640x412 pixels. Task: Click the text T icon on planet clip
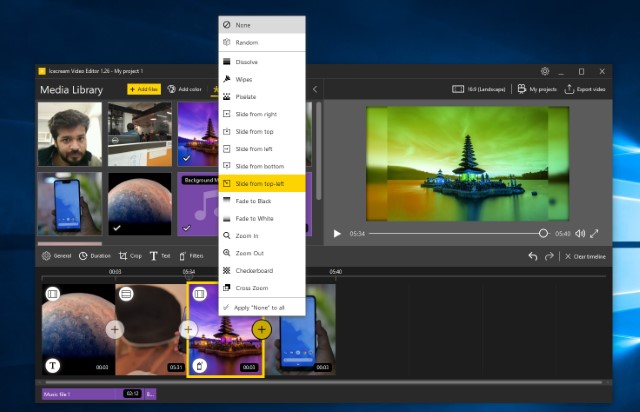[x=53, y=365]
